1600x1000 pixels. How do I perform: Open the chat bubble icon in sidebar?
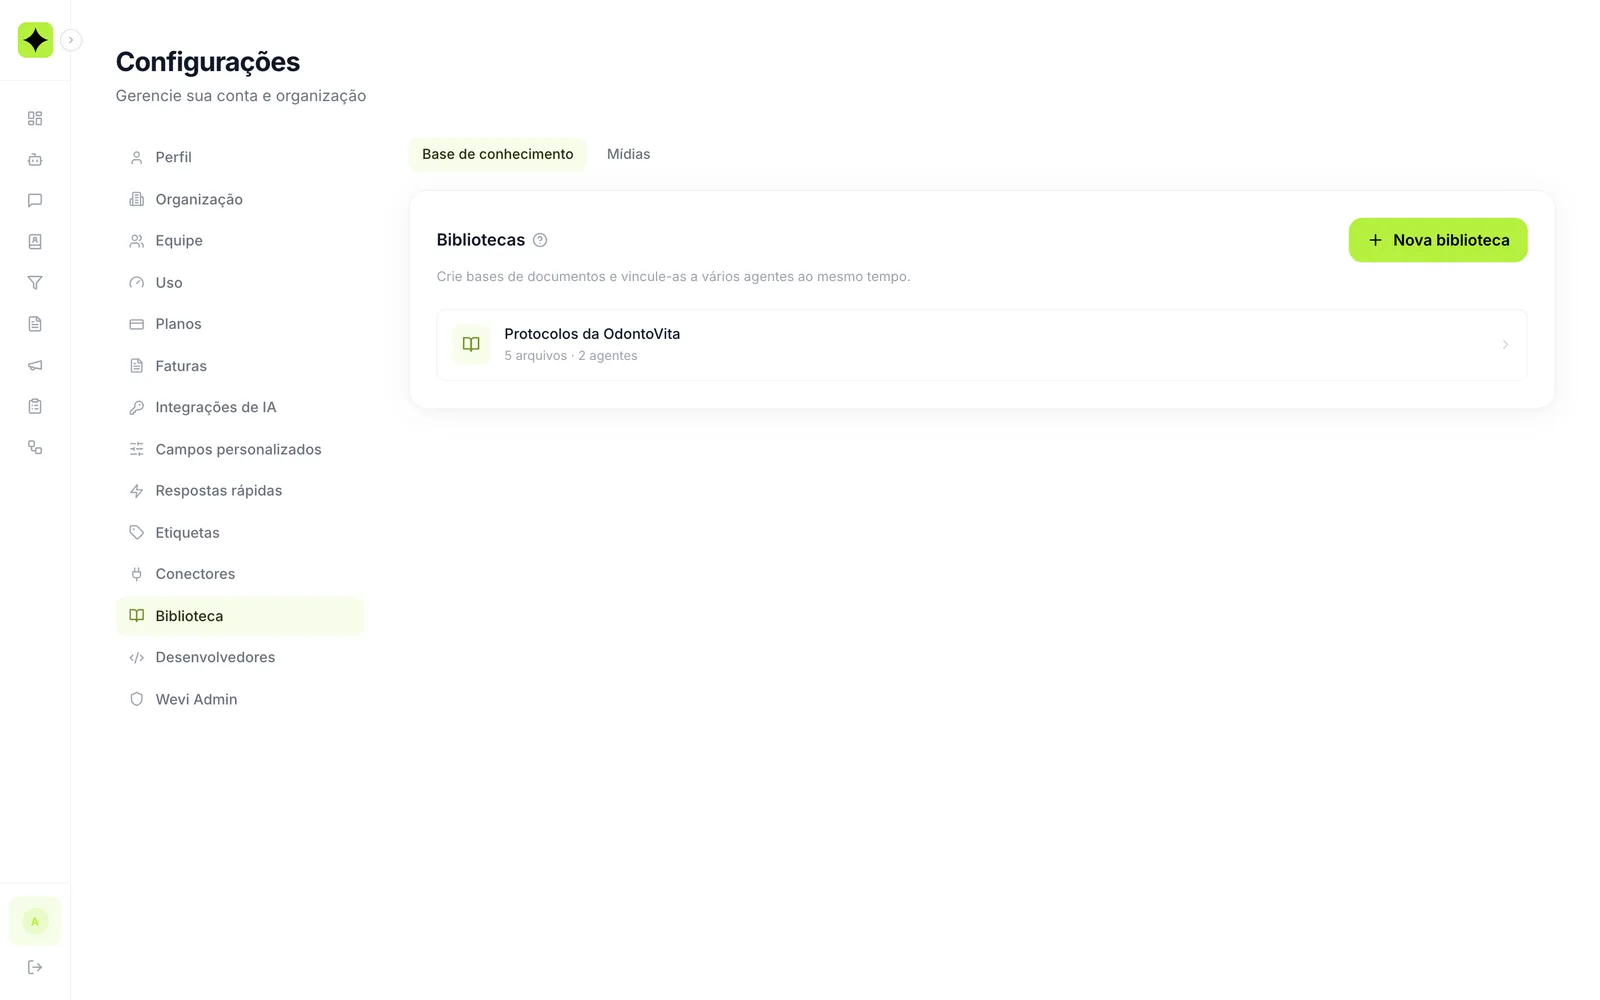pos(35,200)
